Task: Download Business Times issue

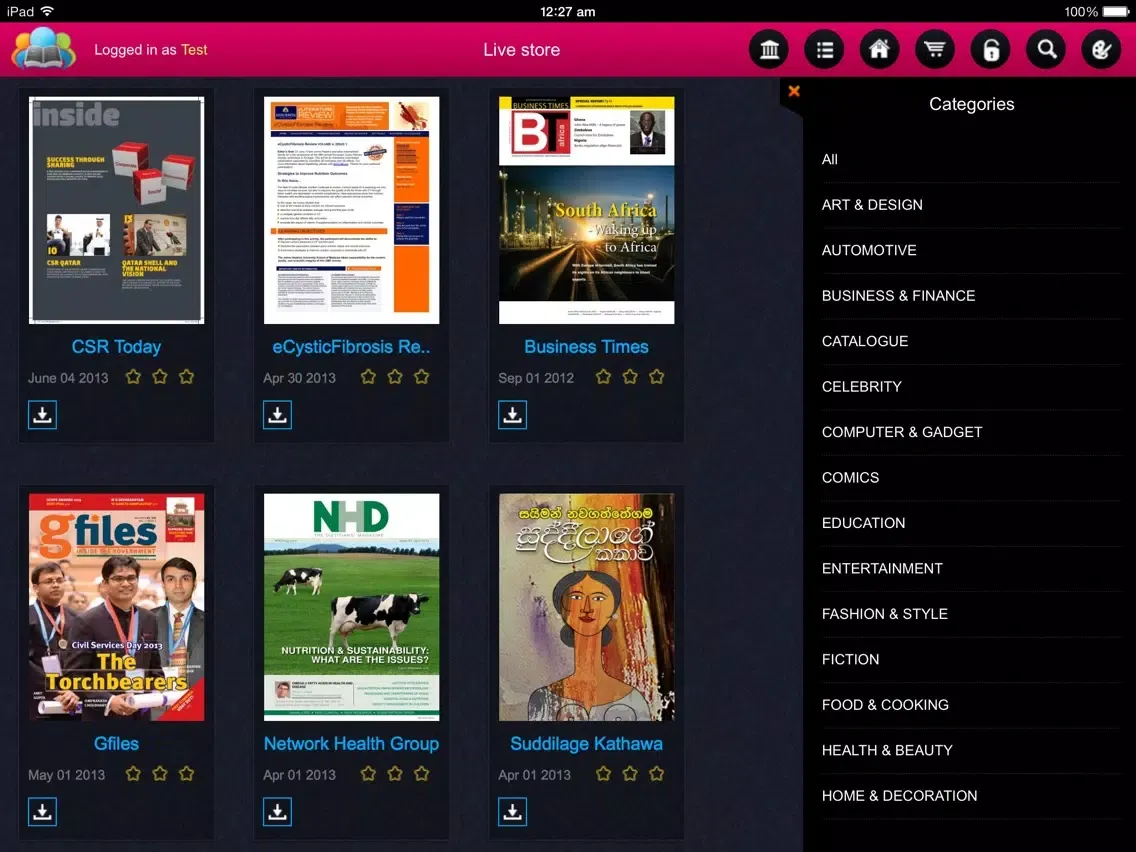Action: coord(512,414)
